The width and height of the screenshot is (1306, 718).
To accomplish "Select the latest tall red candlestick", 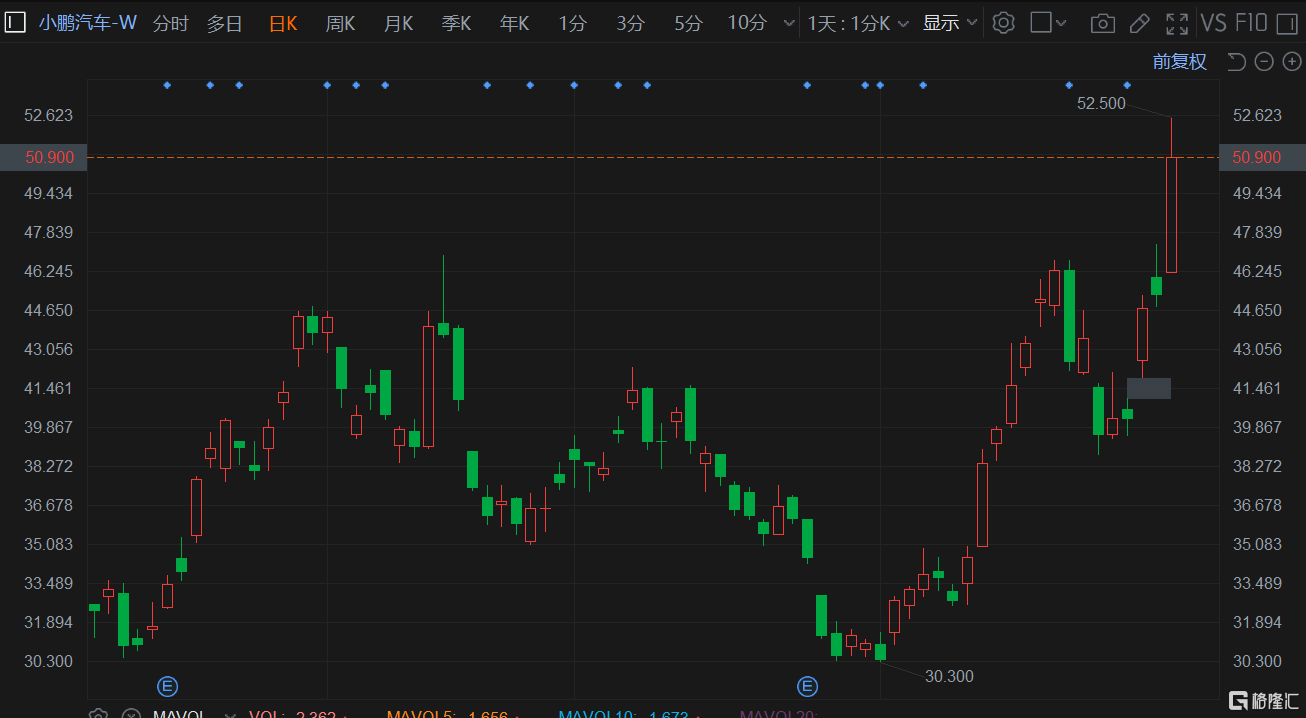I will [1171, 214].
